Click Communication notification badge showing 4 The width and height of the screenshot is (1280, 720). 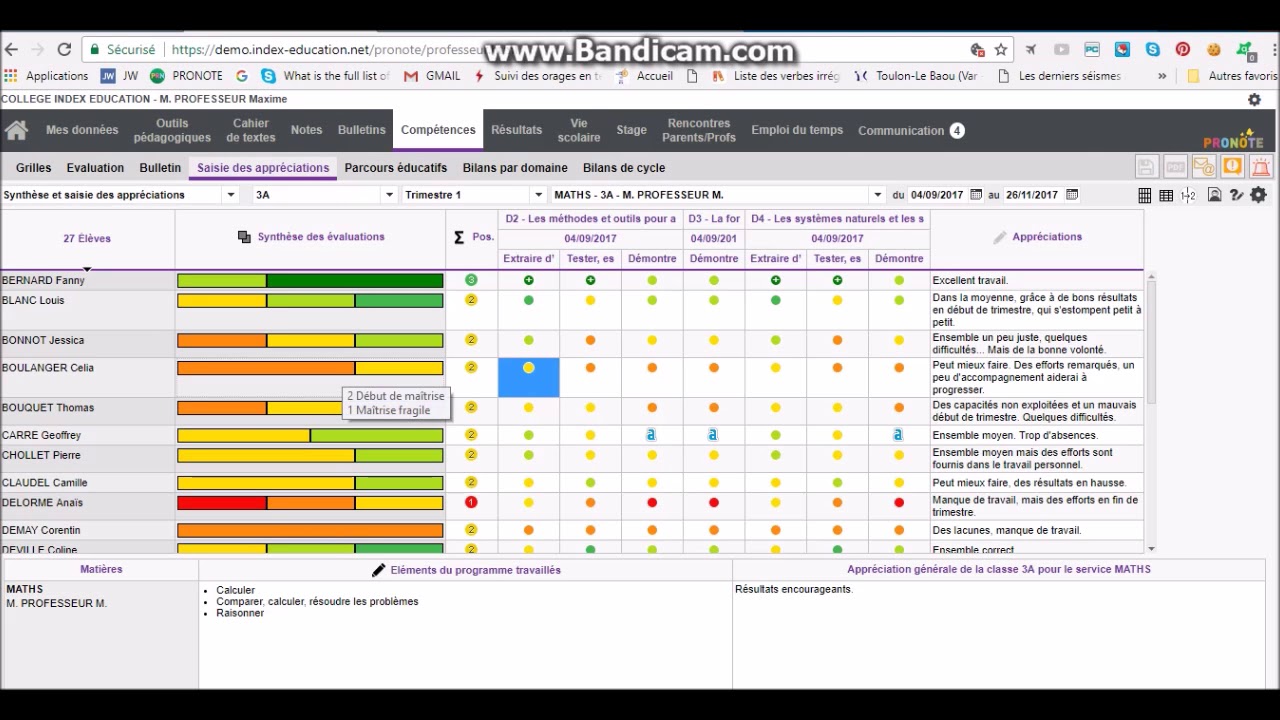pos(957,130)
